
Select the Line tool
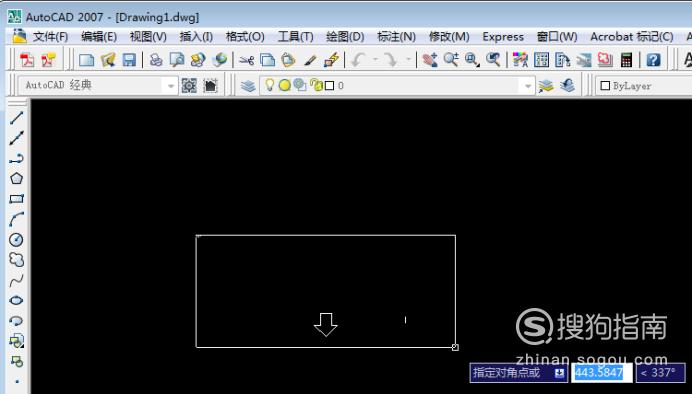[16, 118]
